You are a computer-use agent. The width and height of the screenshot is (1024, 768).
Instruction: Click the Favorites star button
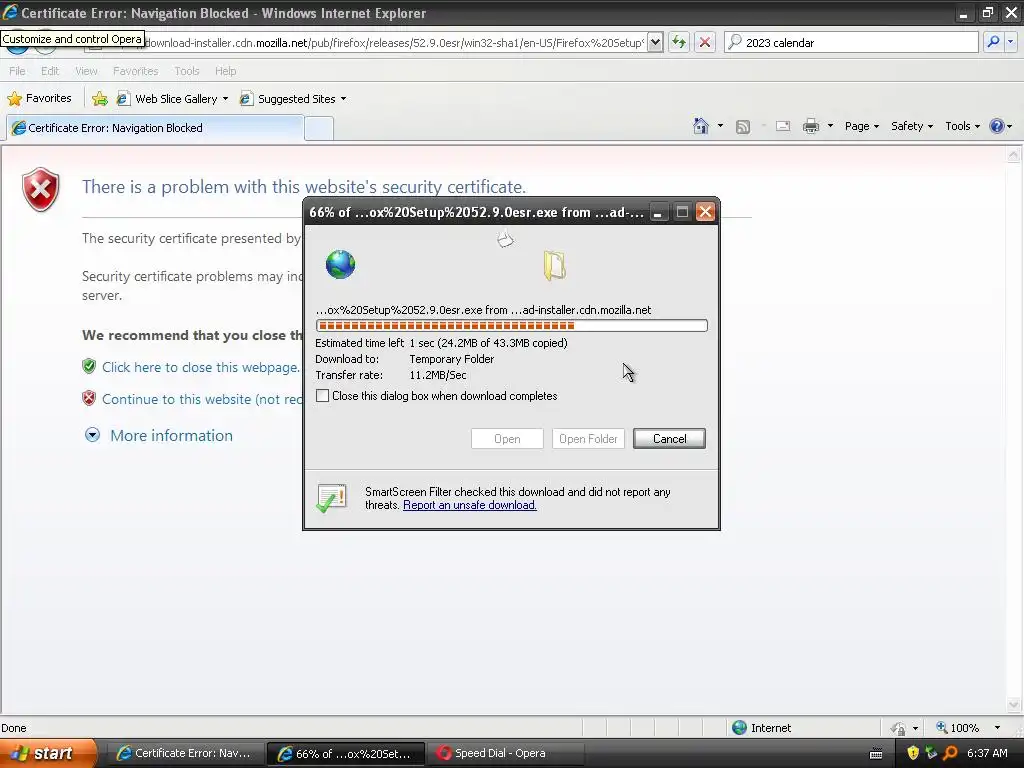tap(39, 99)
